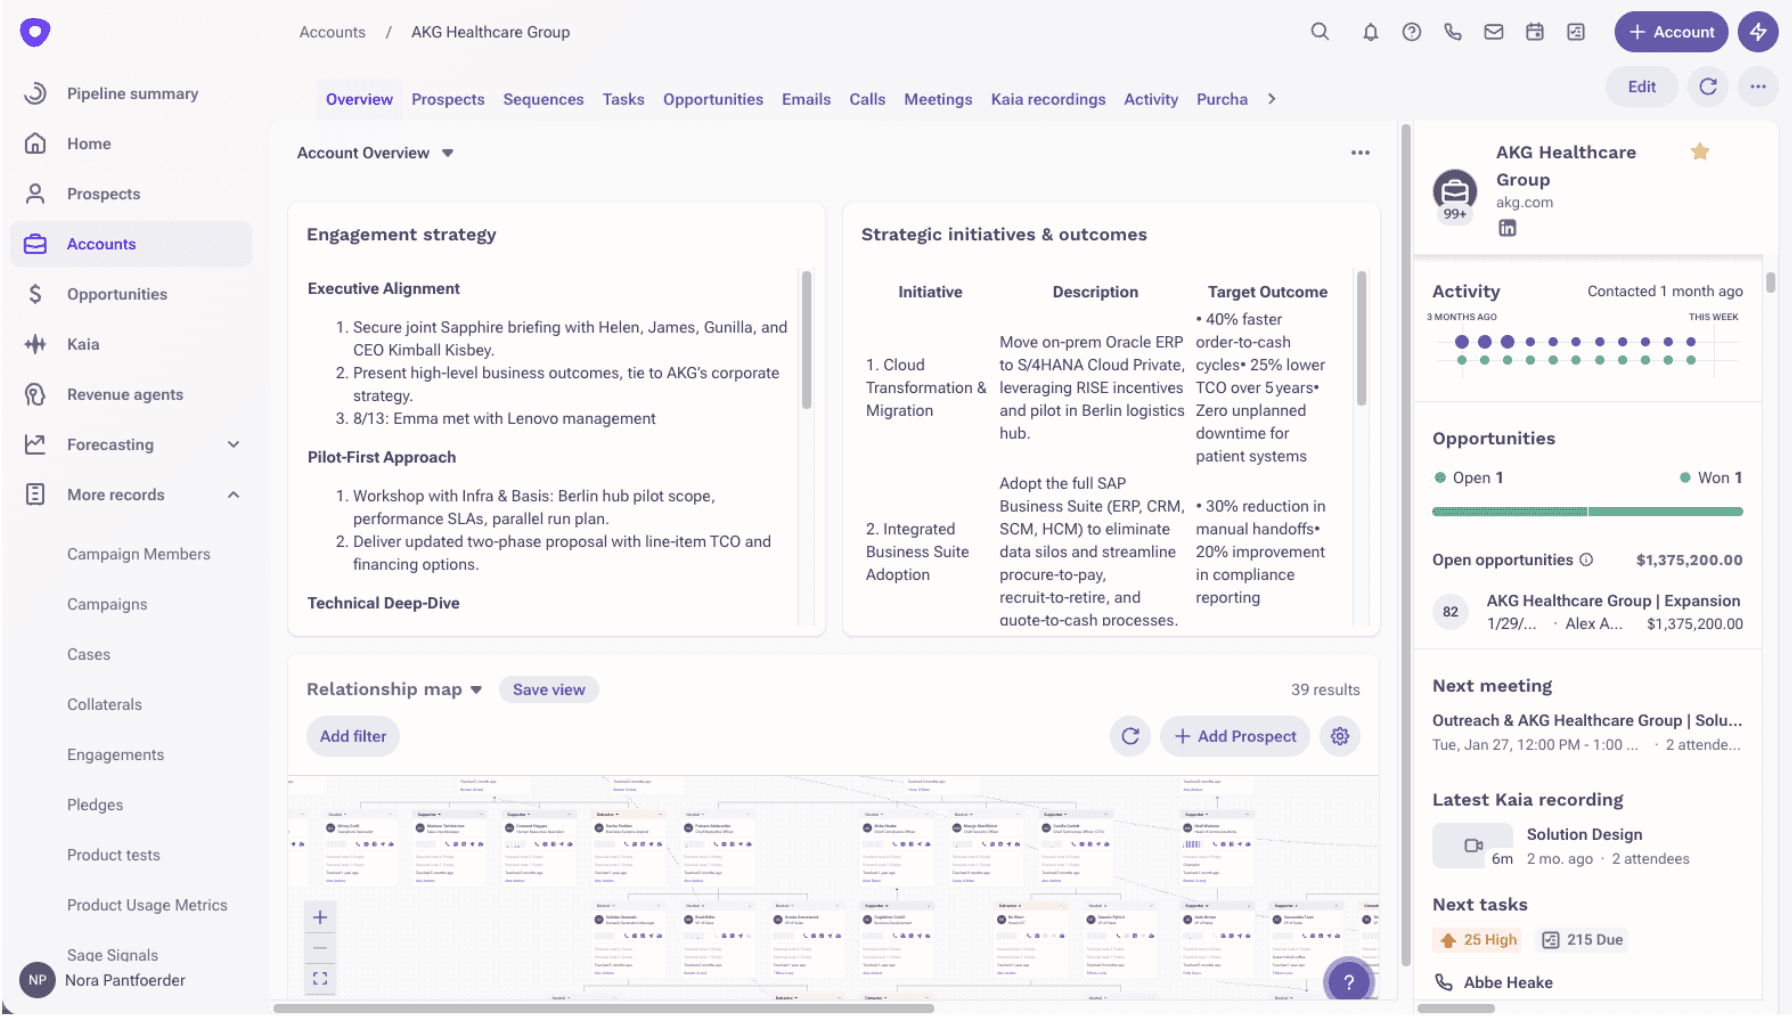Image resolution: width=1792 pixels, height=1016 pixels.
Task: Collapse the More records section
Action: coord(233,494)
